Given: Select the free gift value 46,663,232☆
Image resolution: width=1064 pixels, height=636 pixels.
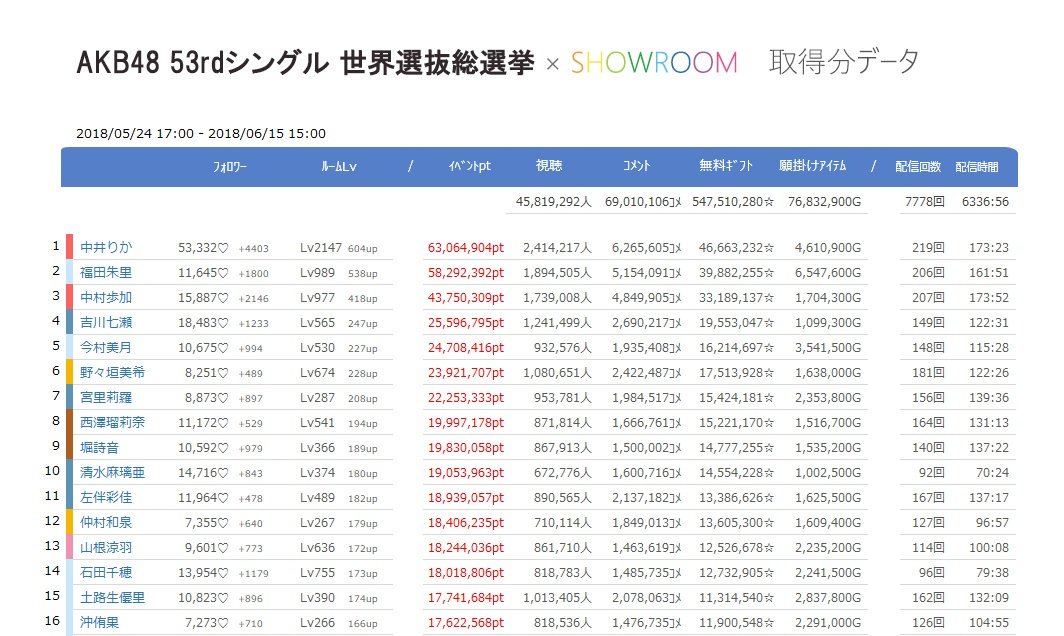Looking at the screenshot, I should point(736,248).
